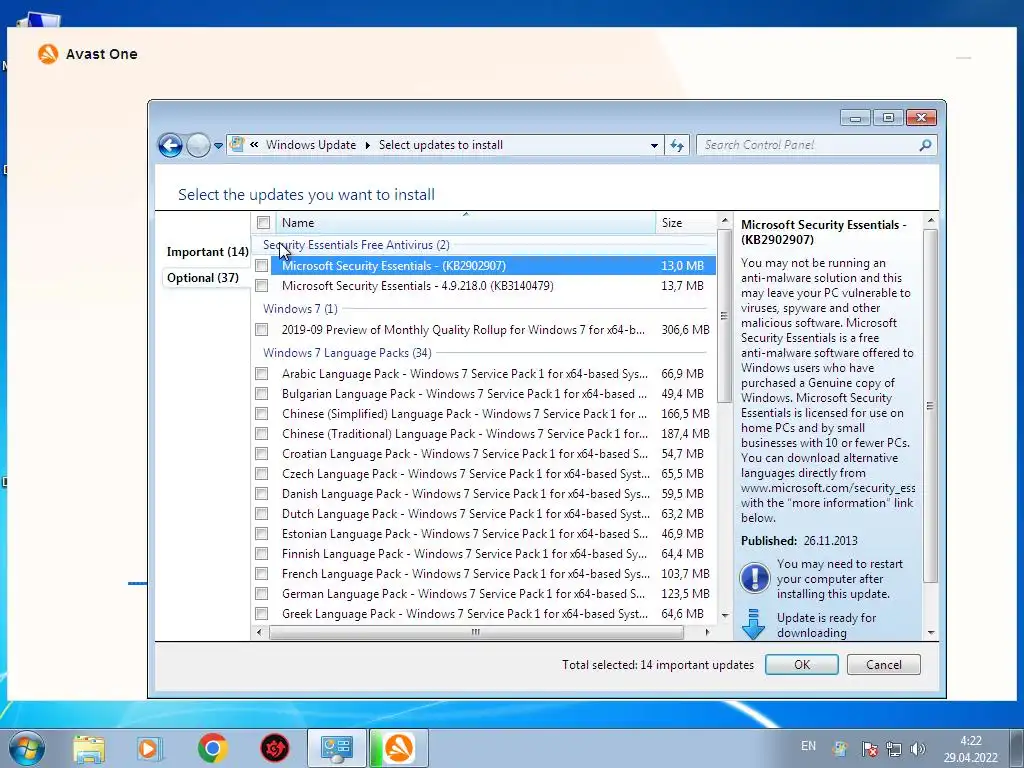This screenshot has width=1024, height=768.
Task: Open recent pages dropdown next to Forward arrow
Action: (x=218, y=146)
